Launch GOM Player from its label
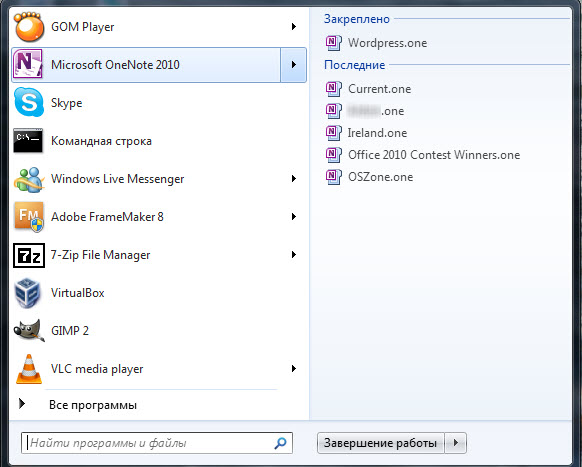The height and width of the screenshot is (467, 582). (x=82, y=27)
